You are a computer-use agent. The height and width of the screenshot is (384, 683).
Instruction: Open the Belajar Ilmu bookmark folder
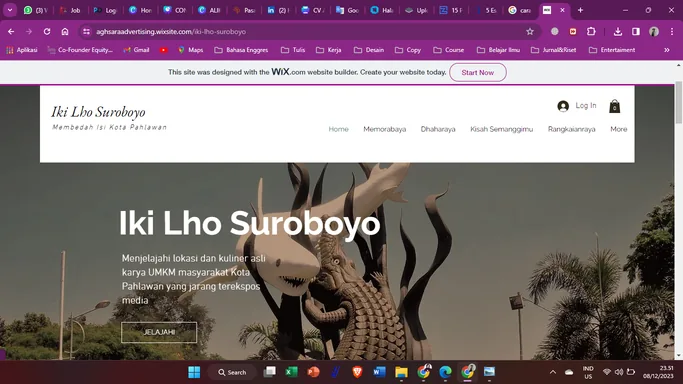[498, 50]
